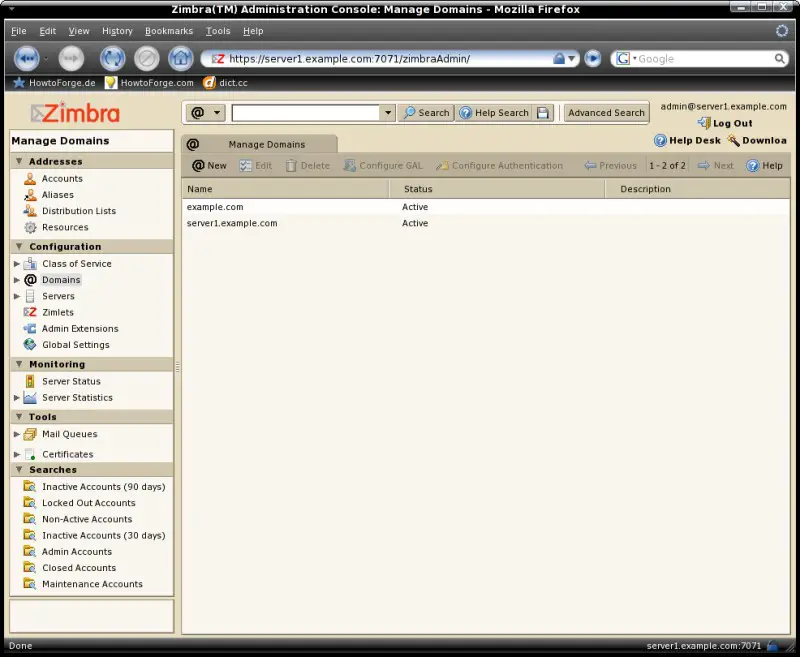This screenshot has height=657, width=800.
Task: Open Mail Queues under Tools
Action: point(69,434)
